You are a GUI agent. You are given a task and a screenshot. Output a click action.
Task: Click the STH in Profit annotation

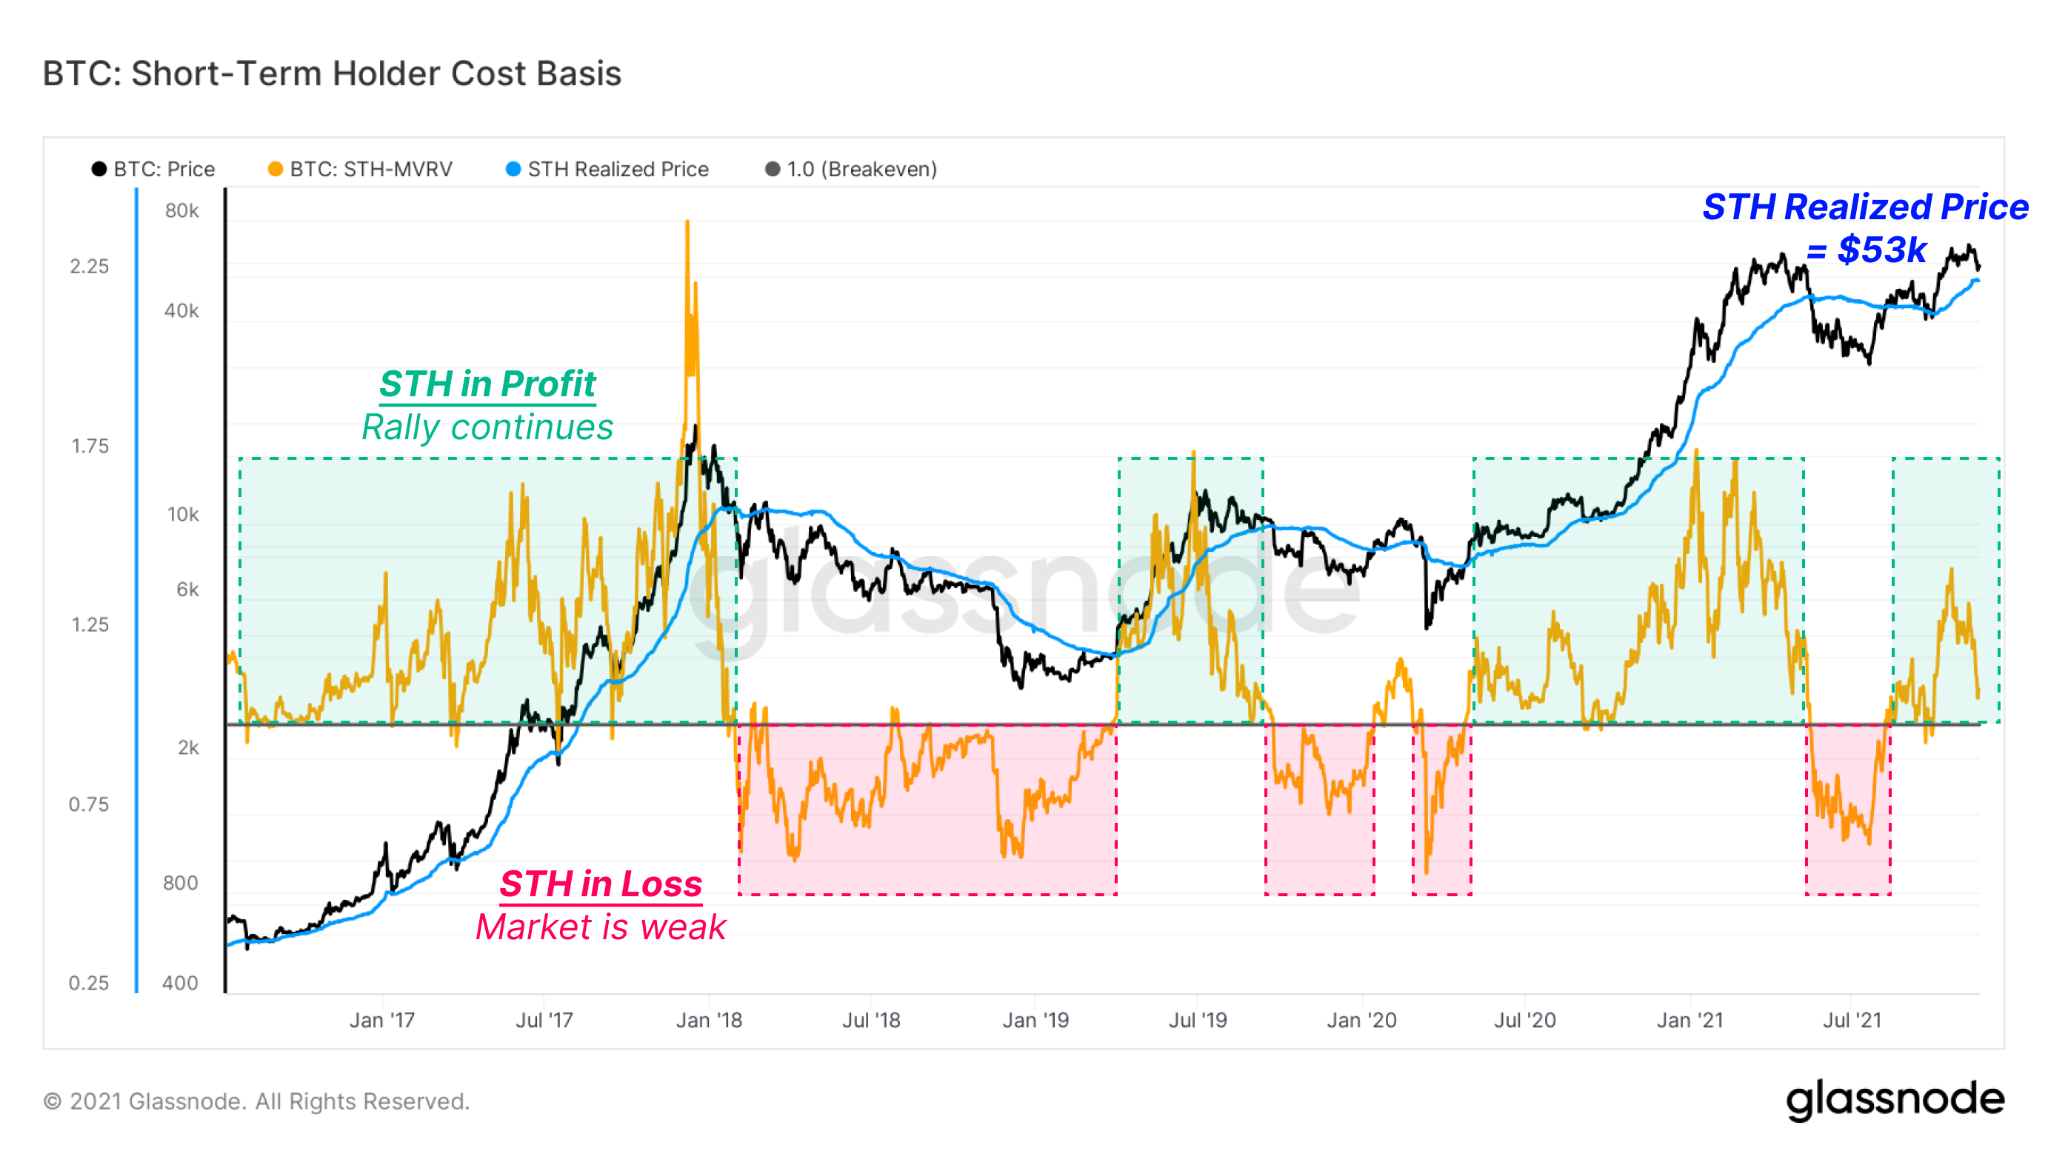(487, 384)
